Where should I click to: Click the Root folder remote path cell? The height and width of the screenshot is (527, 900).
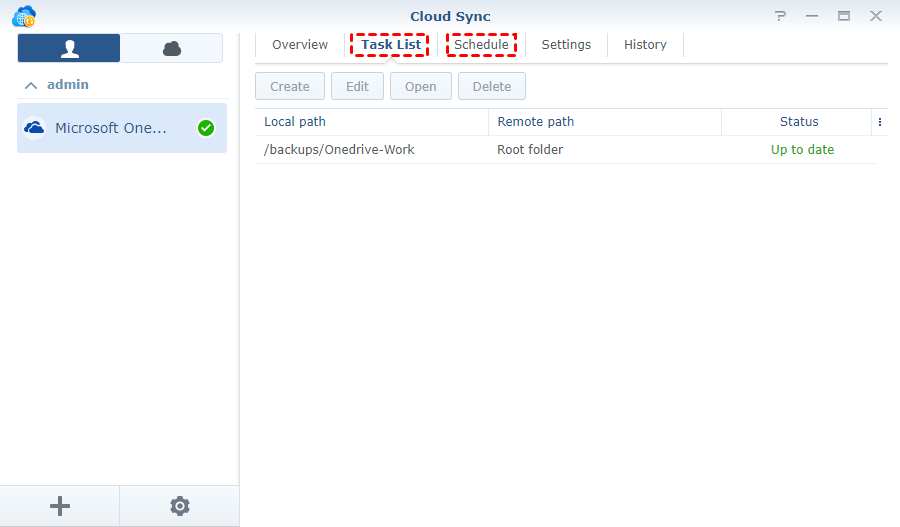coord(530,150)
